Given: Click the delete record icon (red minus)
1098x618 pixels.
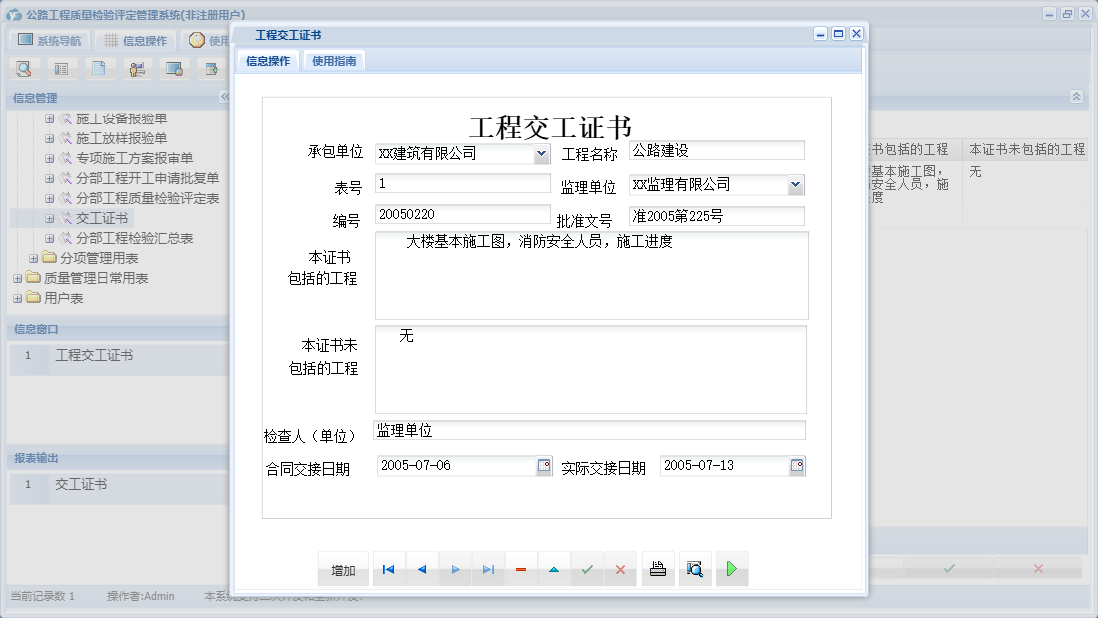Looking at the screenshot, I should click(x=520, y=568).
